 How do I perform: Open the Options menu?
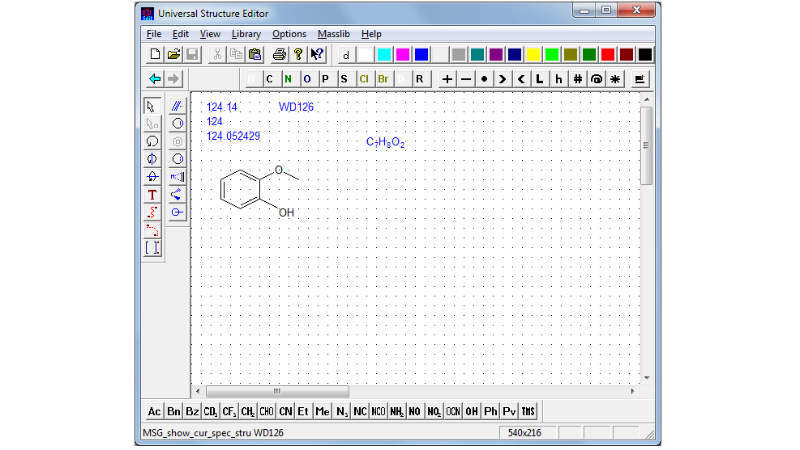pyautogui.click(x=289, y=33)
